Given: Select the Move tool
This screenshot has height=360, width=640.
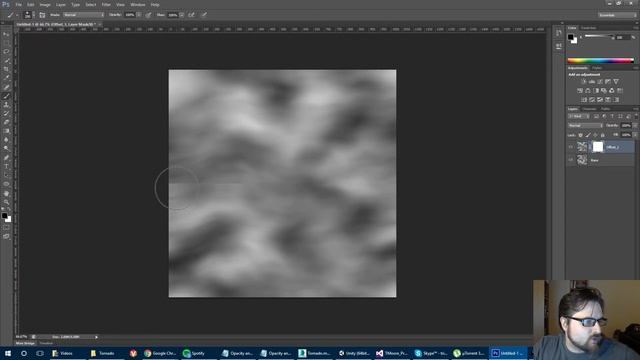Looking at the screenshot, I should click(7, 34).
